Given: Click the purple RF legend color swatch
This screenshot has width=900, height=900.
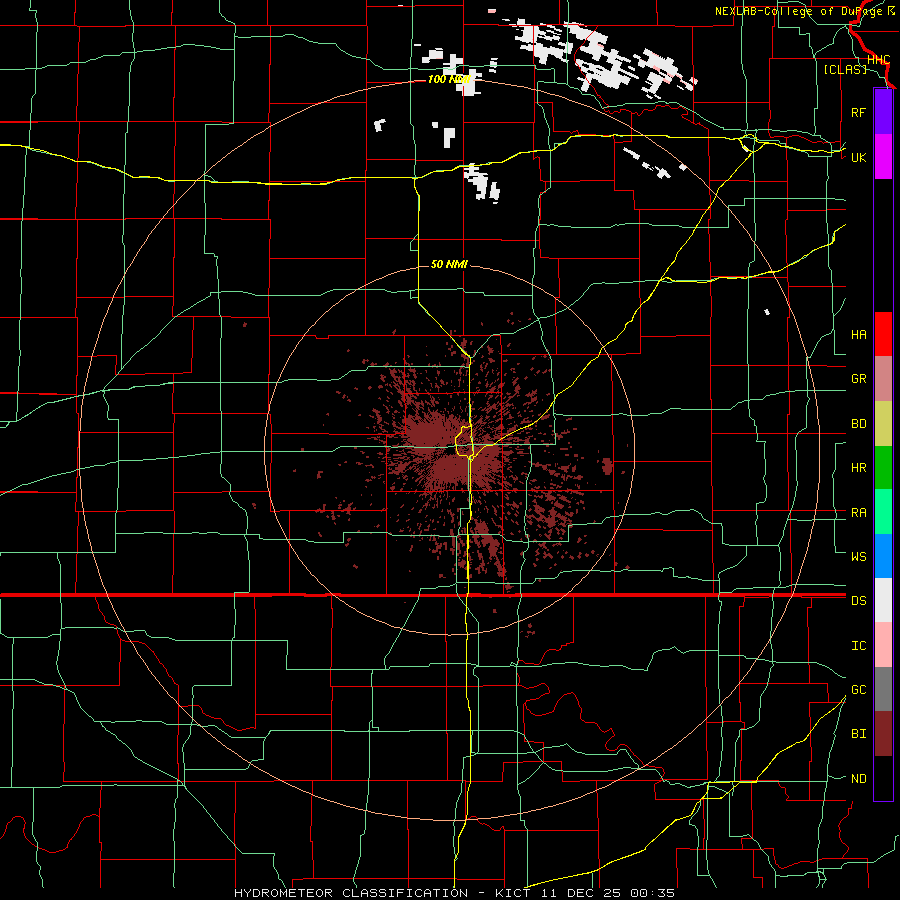Looking at the screenshot, I should pyautogui.click(x=883, y=112).
